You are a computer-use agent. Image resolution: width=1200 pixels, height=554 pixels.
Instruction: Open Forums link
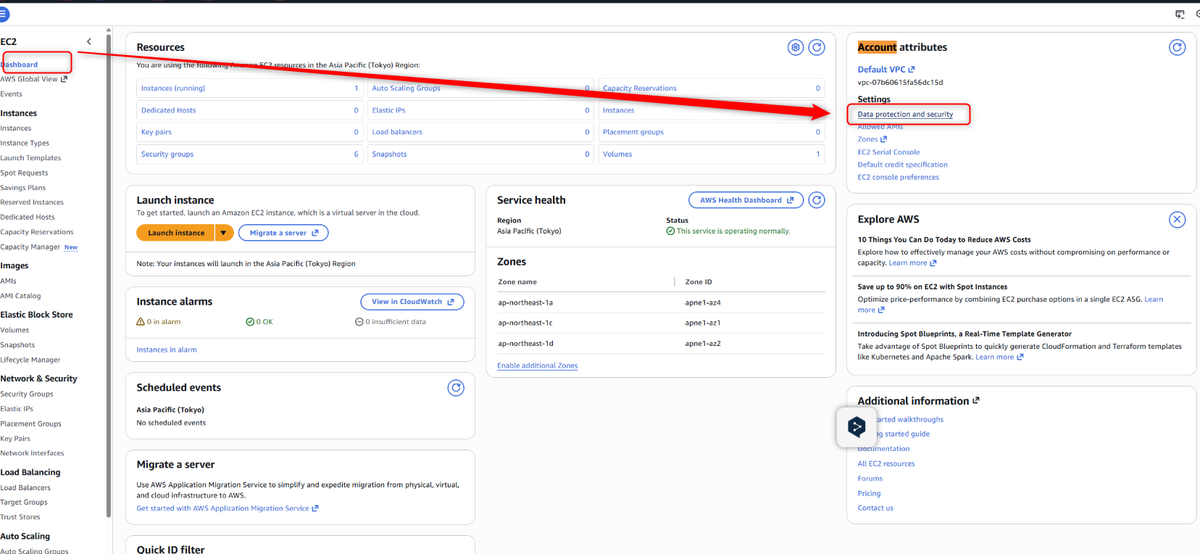click(870, 478)
